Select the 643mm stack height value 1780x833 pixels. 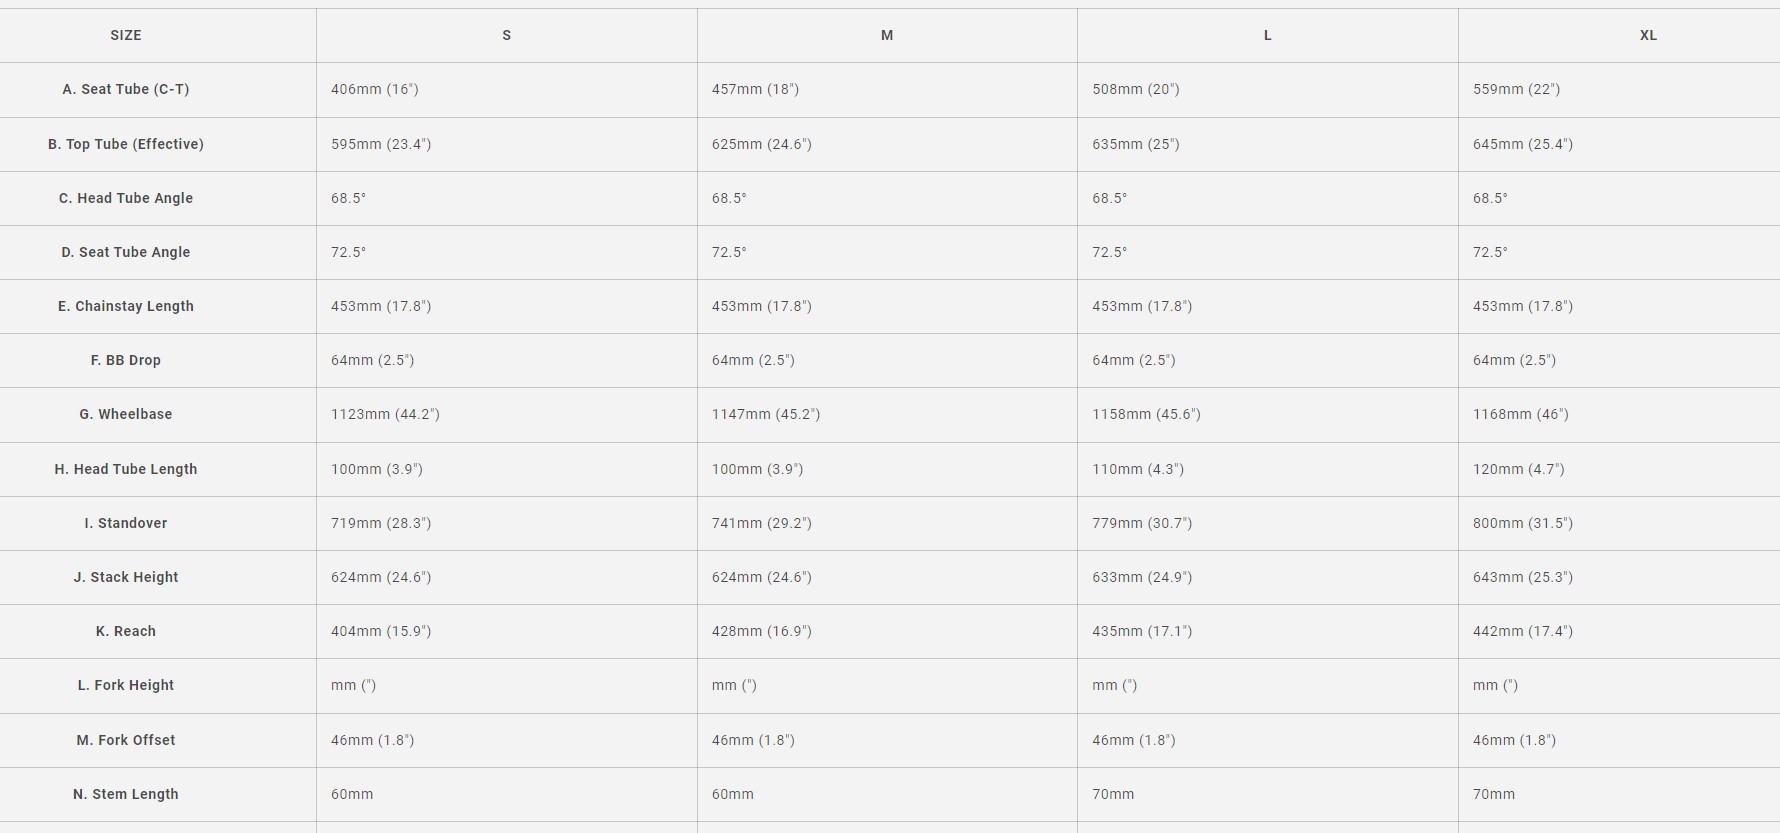[x=1523, y=577]
